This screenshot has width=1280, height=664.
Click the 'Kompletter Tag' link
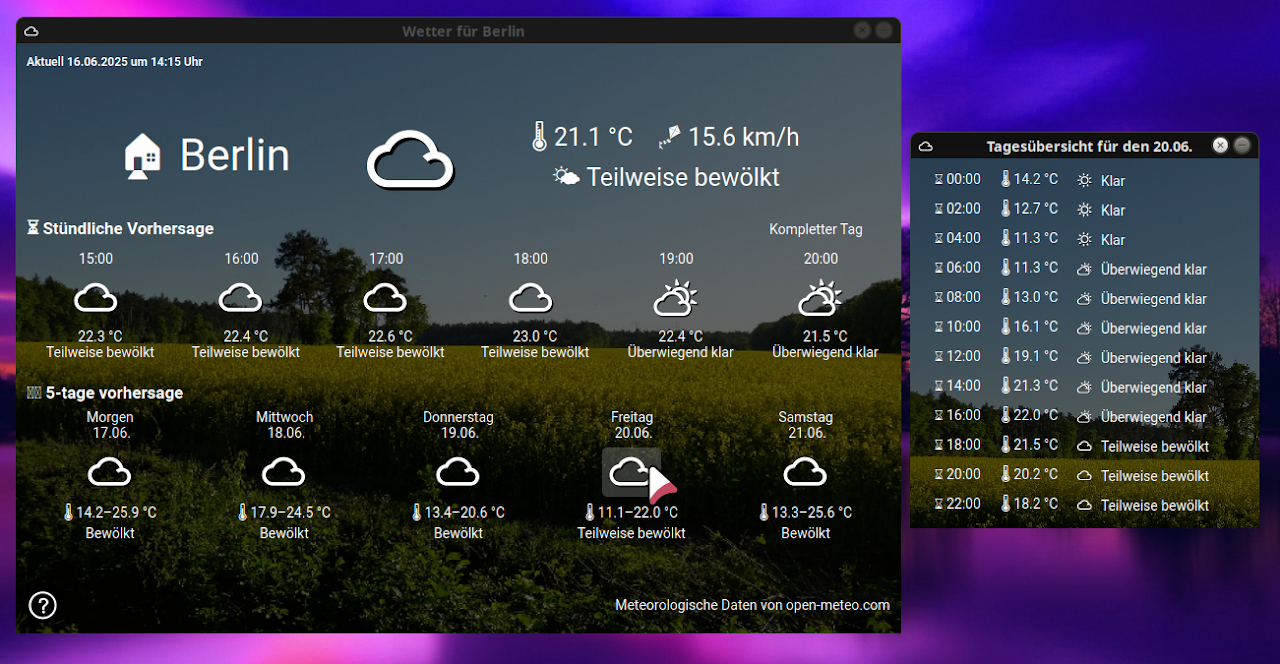[x=815, y=229]
